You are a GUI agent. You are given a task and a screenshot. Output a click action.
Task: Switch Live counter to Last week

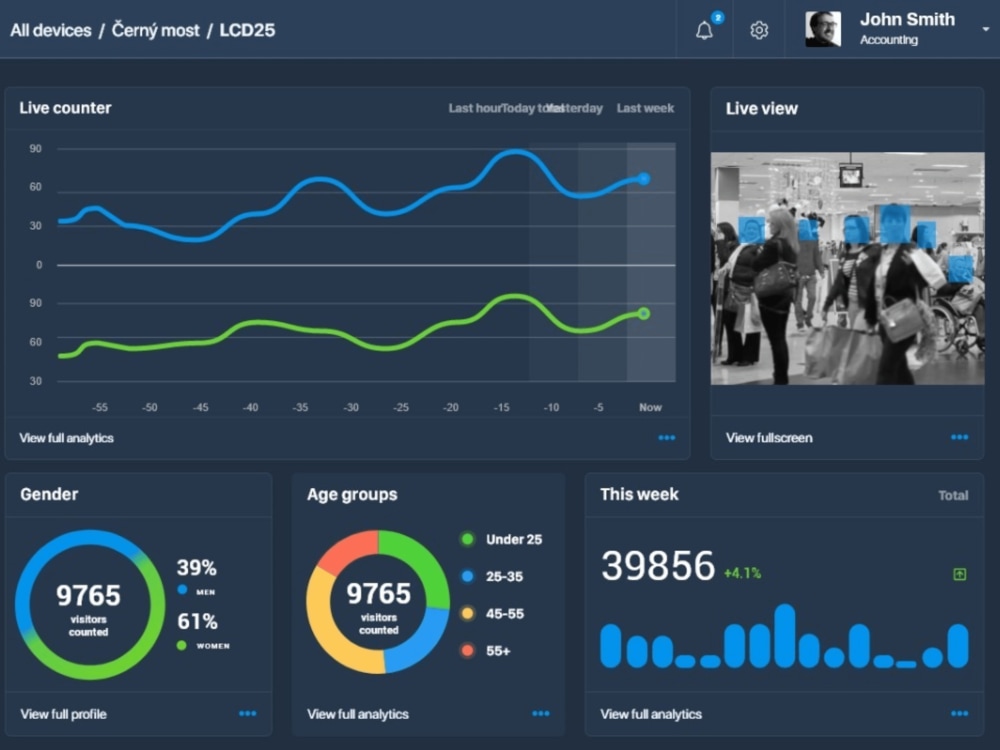pyautogui.click(x=645, y=108)
